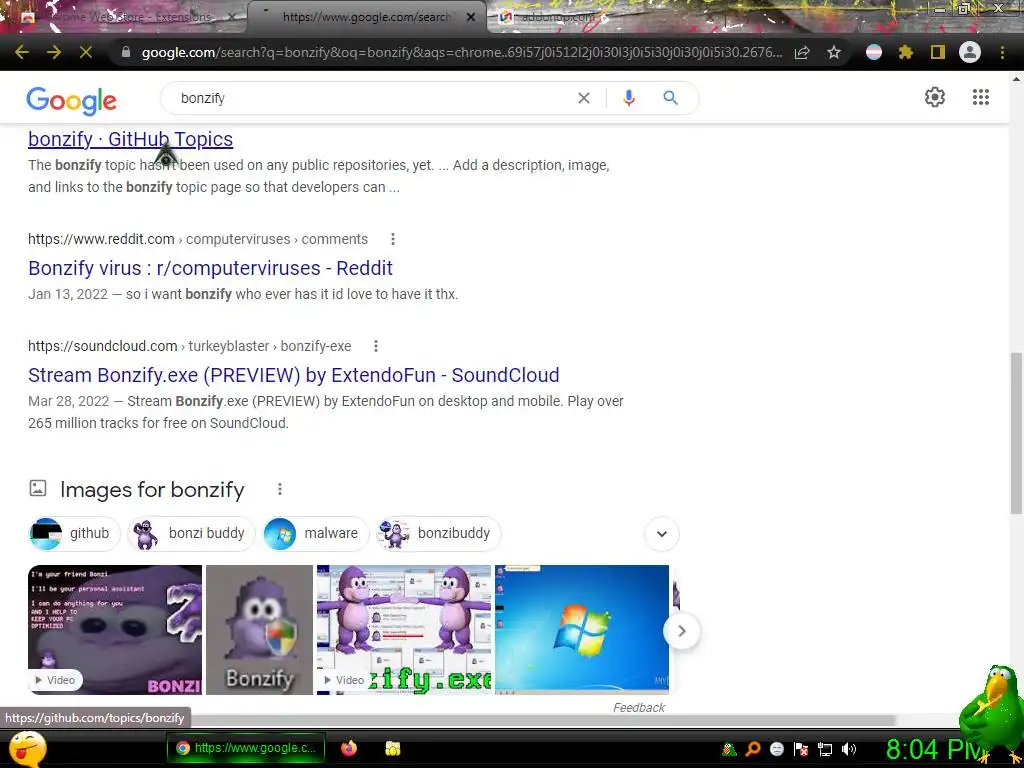Image resolution: width=1024 pixels, height=768 pixels.
Task: Click the address bar URL
Action: pos(460,52)
